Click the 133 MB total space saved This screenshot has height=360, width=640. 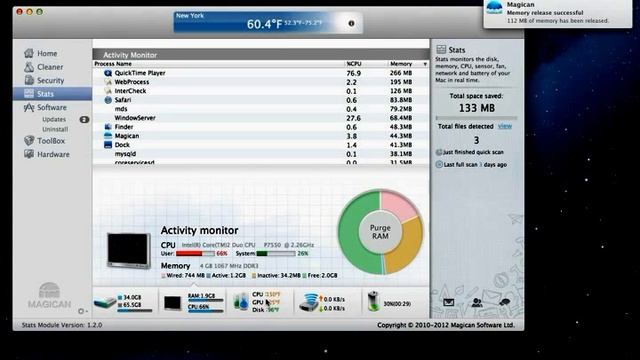point(477,108)
